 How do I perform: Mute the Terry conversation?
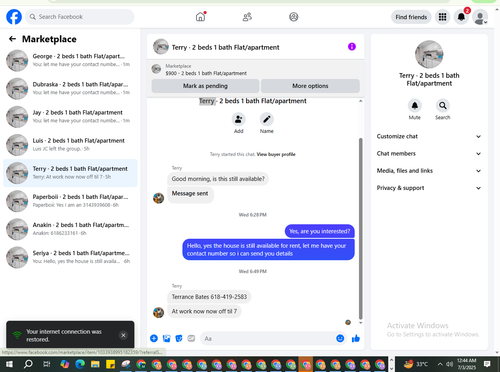415,106
